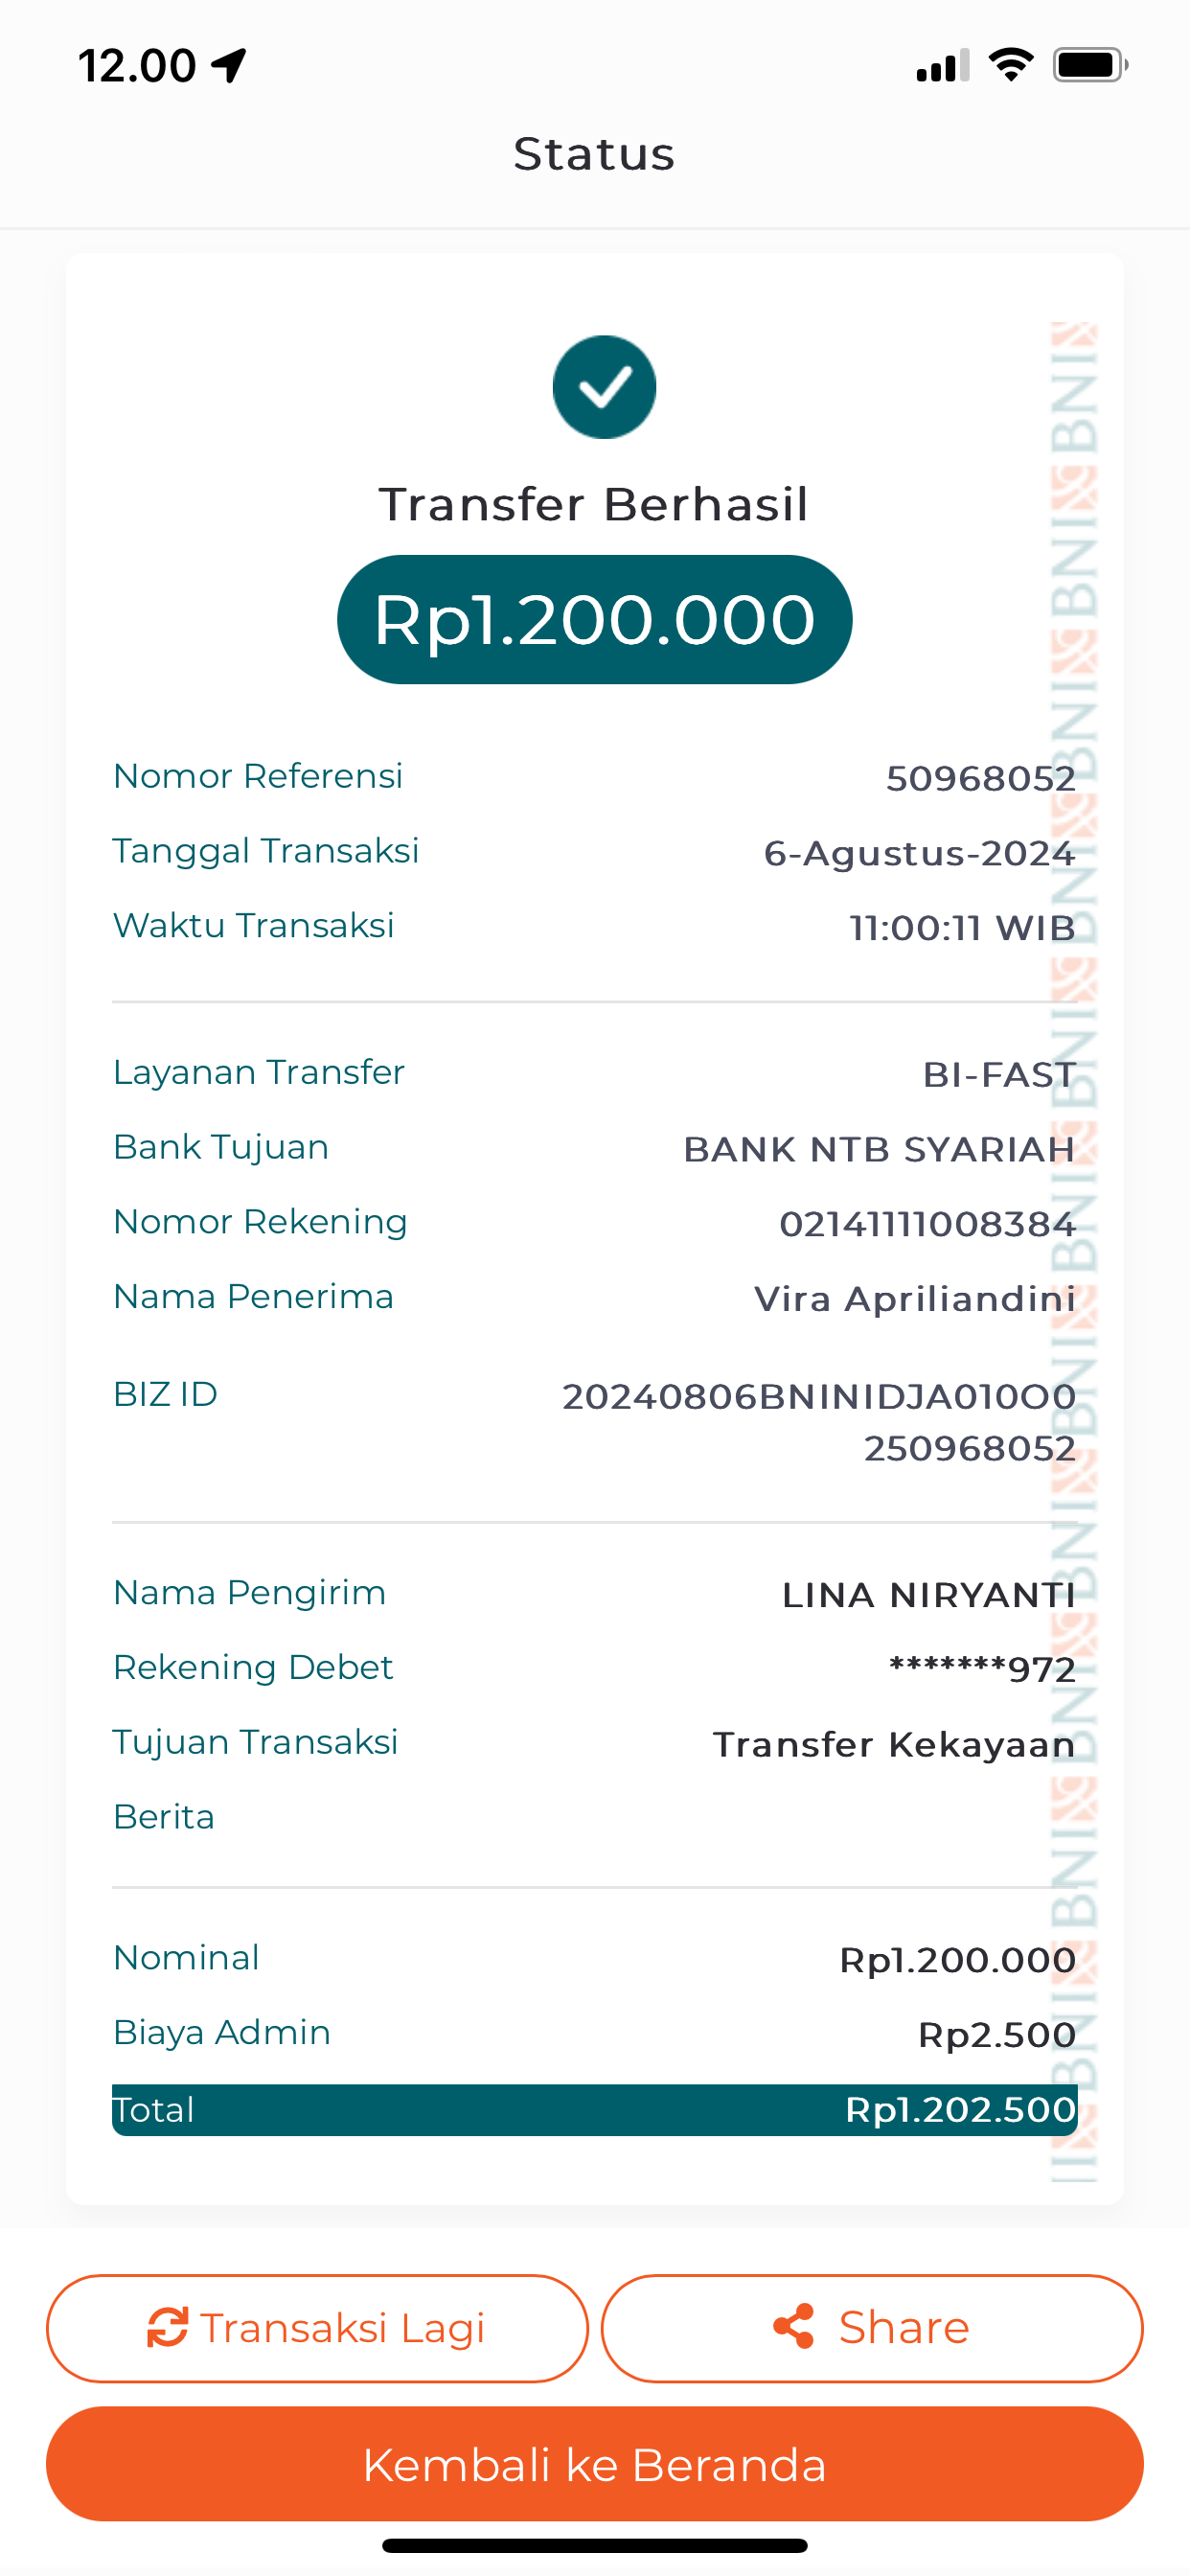The width and height of the screenshot is (1190, 2576).
Task: Tap the share icon
Action: pyautogui.click(x=794, y=2327)
